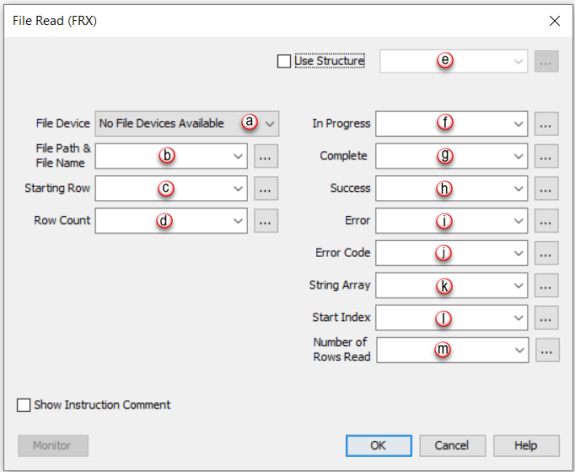Browse tags for String Array
This screenshot has width=575, height=472.
click(546, 285)
